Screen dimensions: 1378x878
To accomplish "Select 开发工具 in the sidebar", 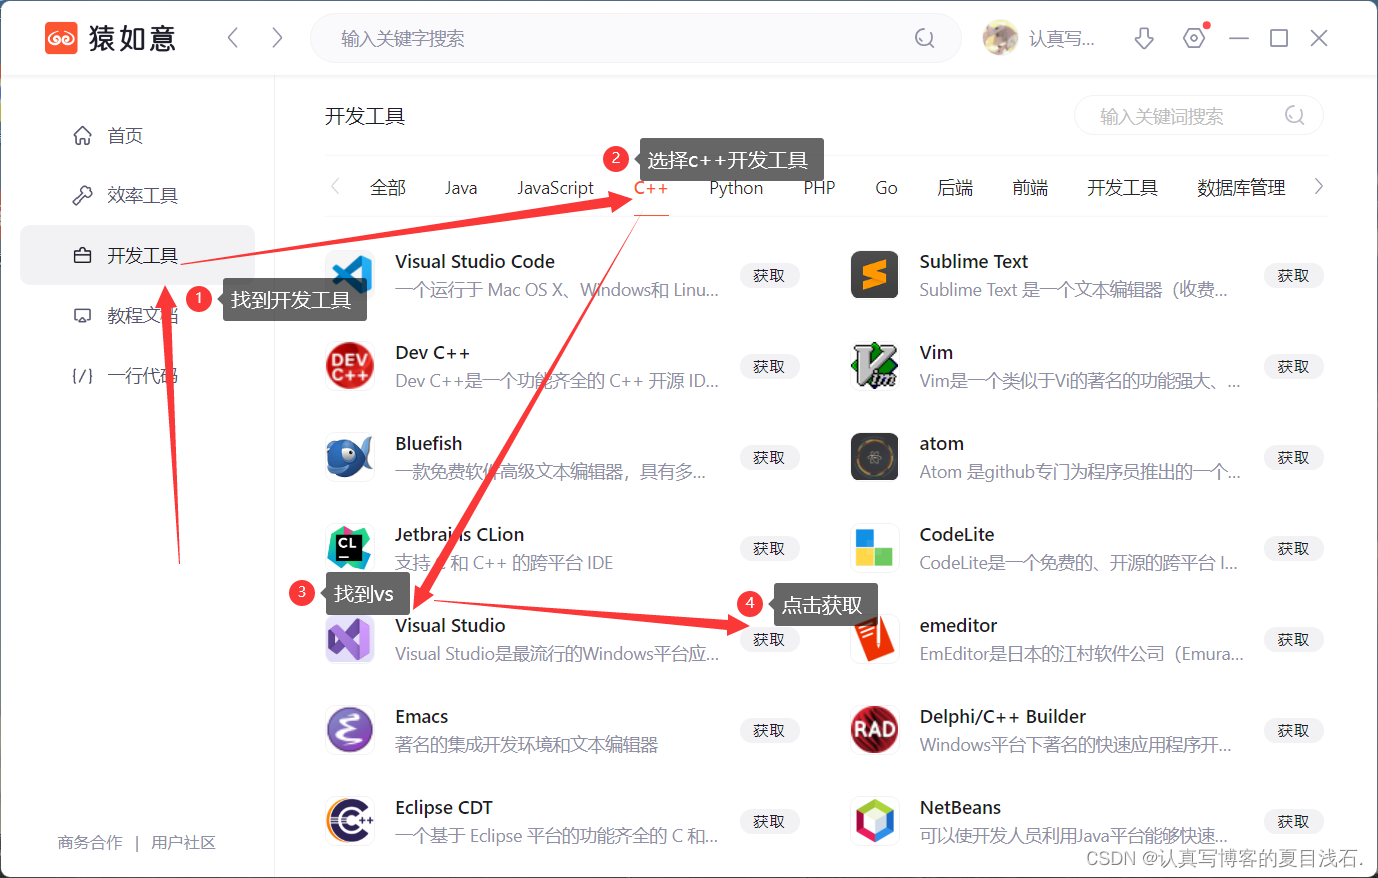I will (137, 255).
